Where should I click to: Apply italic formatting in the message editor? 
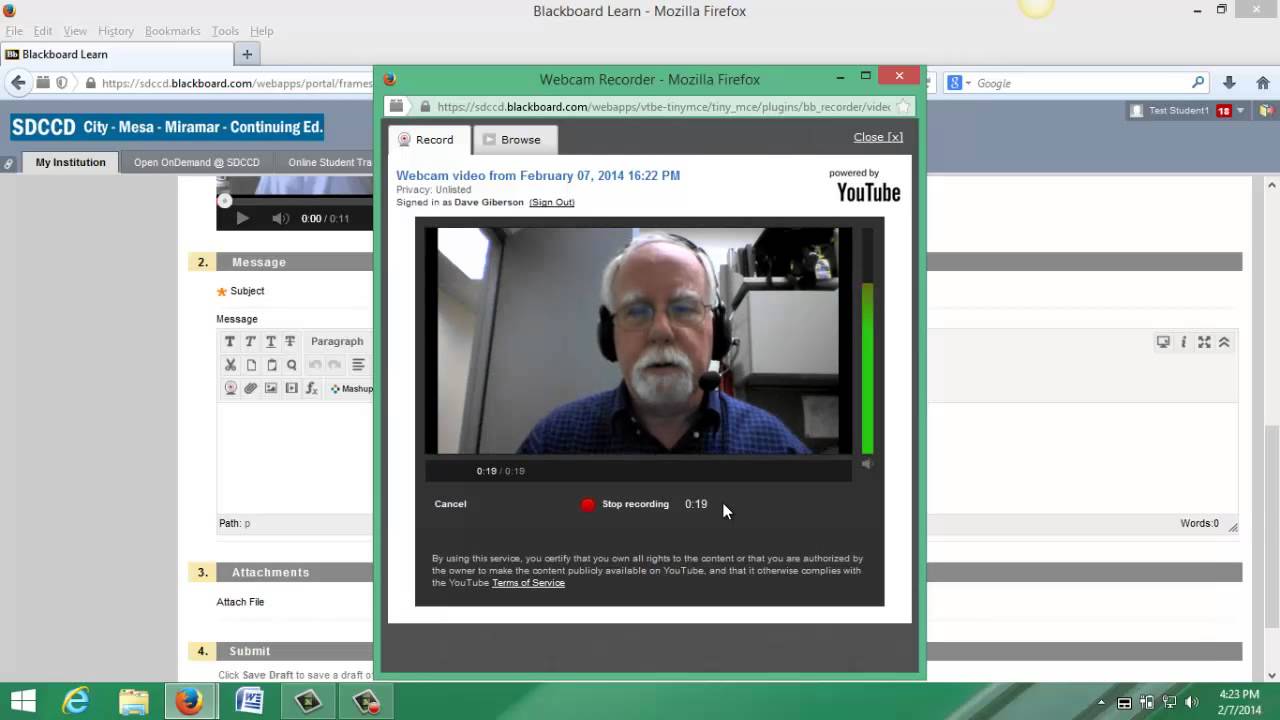point(250,341)
